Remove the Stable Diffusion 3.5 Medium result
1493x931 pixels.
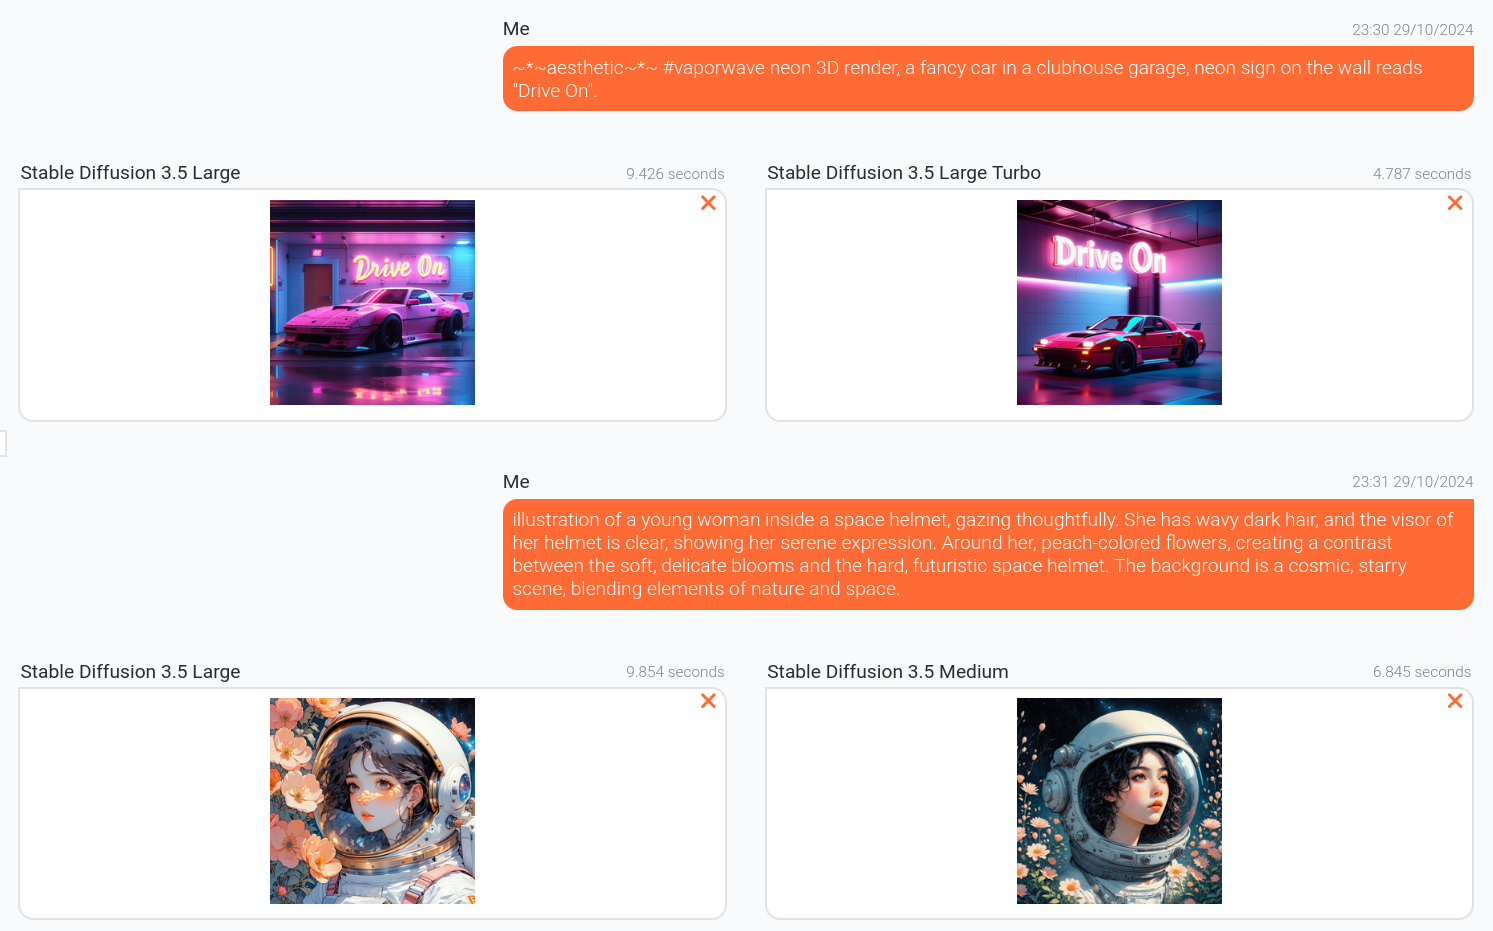[1455, 701]
